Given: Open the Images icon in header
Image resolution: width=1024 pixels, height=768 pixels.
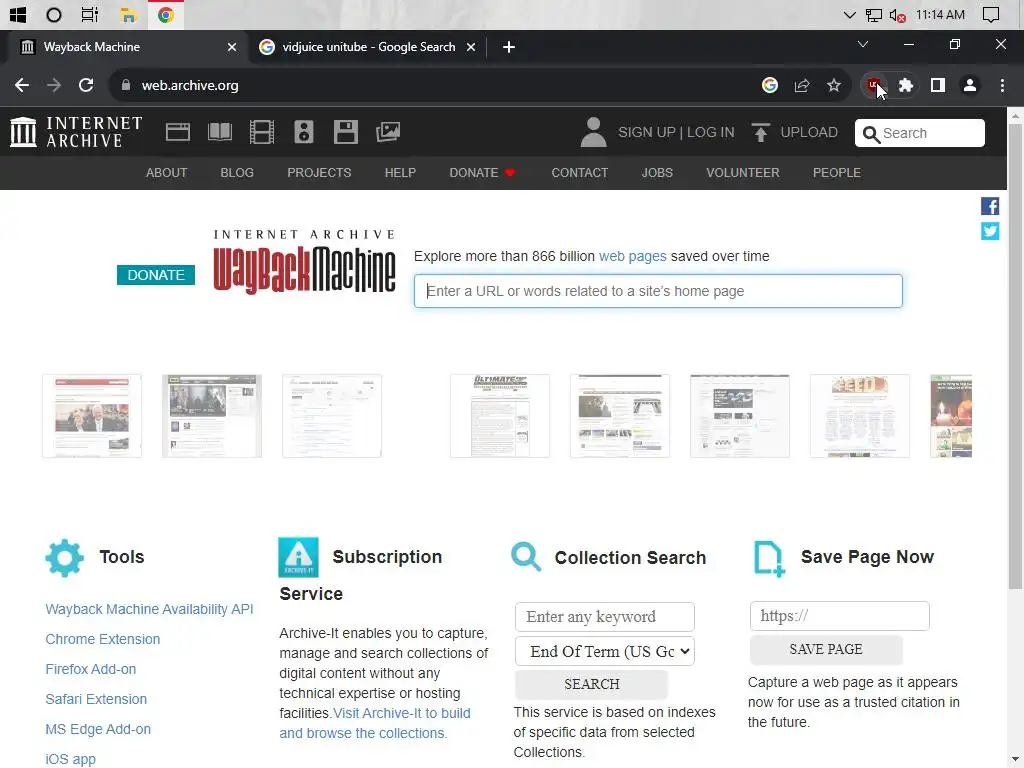Looking at the screenshot, I should 388,132.
